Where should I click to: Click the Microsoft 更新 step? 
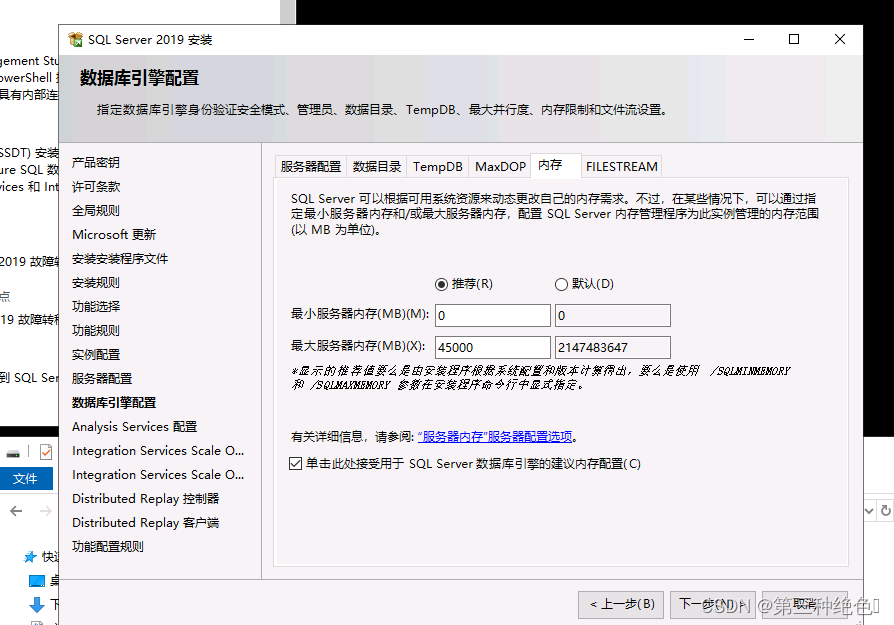pos(114,234)
